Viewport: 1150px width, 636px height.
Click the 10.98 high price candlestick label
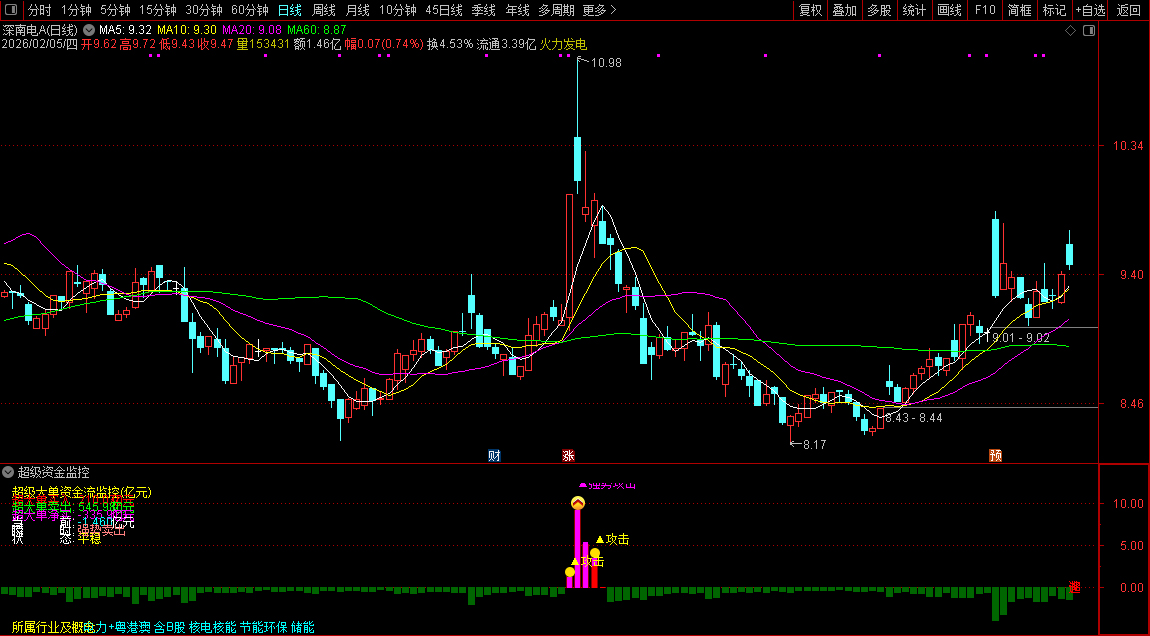click(606, 63)
